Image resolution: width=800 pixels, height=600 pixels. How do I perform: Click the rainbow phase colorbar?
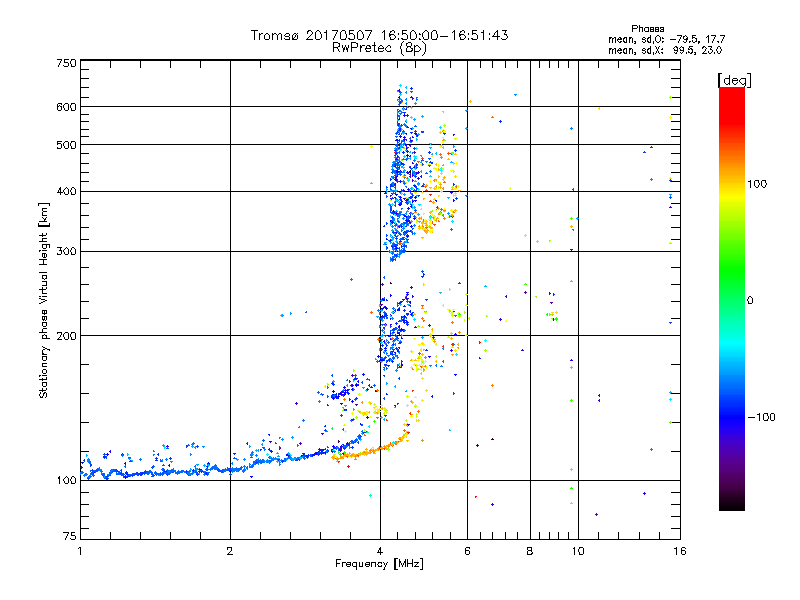point(732,298)
